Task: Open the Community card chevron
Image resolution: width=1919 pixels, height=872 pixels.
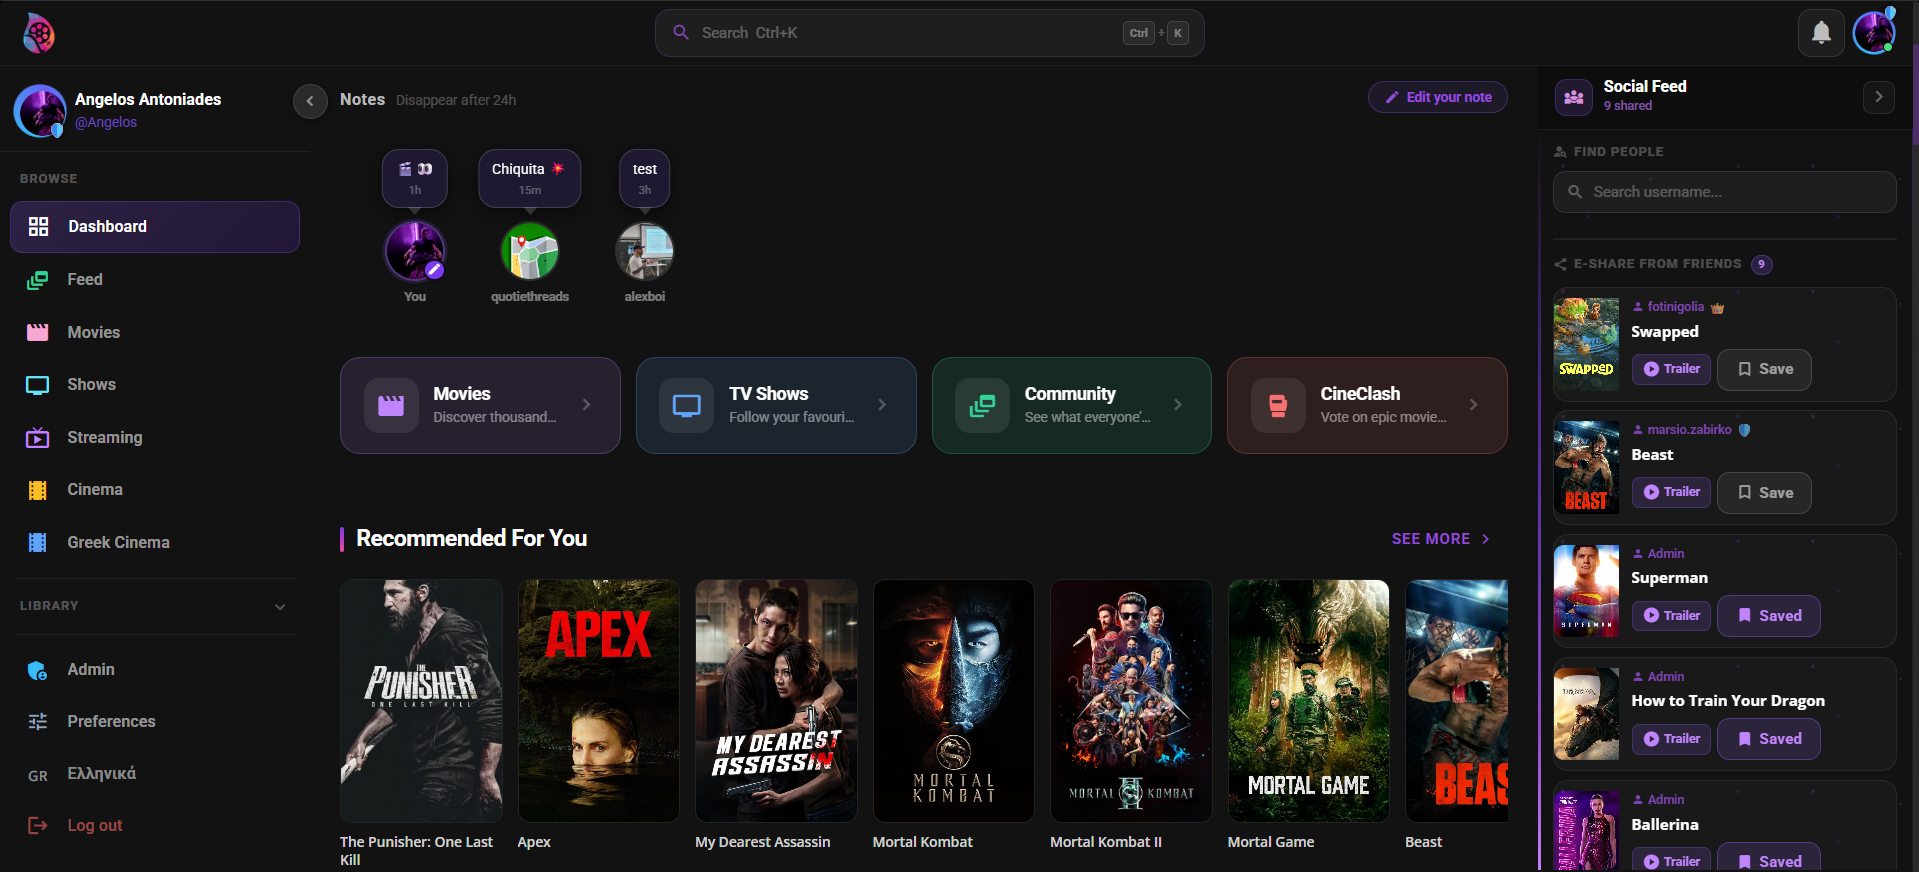Action: (1178, 405)
